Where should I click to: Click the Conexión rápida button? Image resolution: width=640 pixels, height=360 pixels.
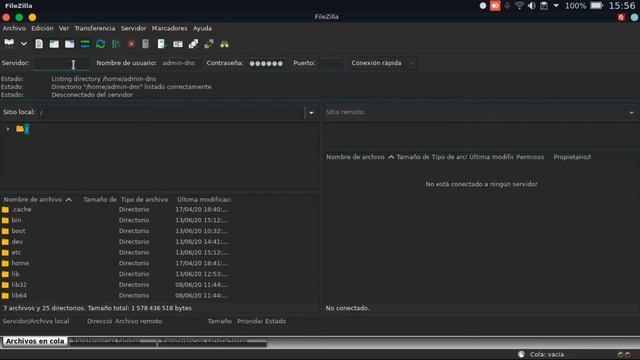(x=376, y=63)
